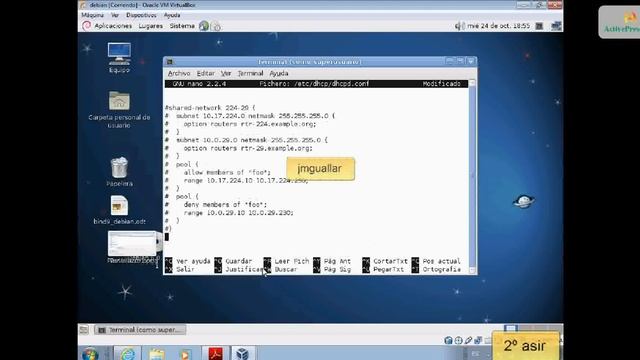Click the terminal vertical scrollbar track
The image size is (640, 360).
(472, 176)
